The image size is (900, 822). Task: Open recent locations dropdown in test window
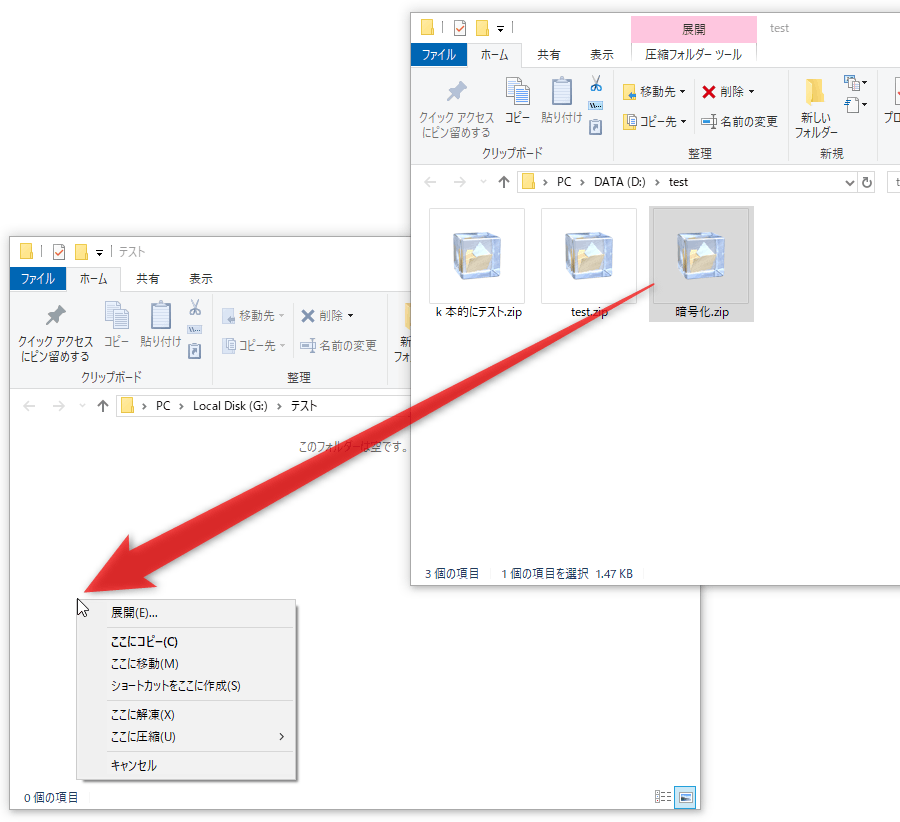(483, 183)
